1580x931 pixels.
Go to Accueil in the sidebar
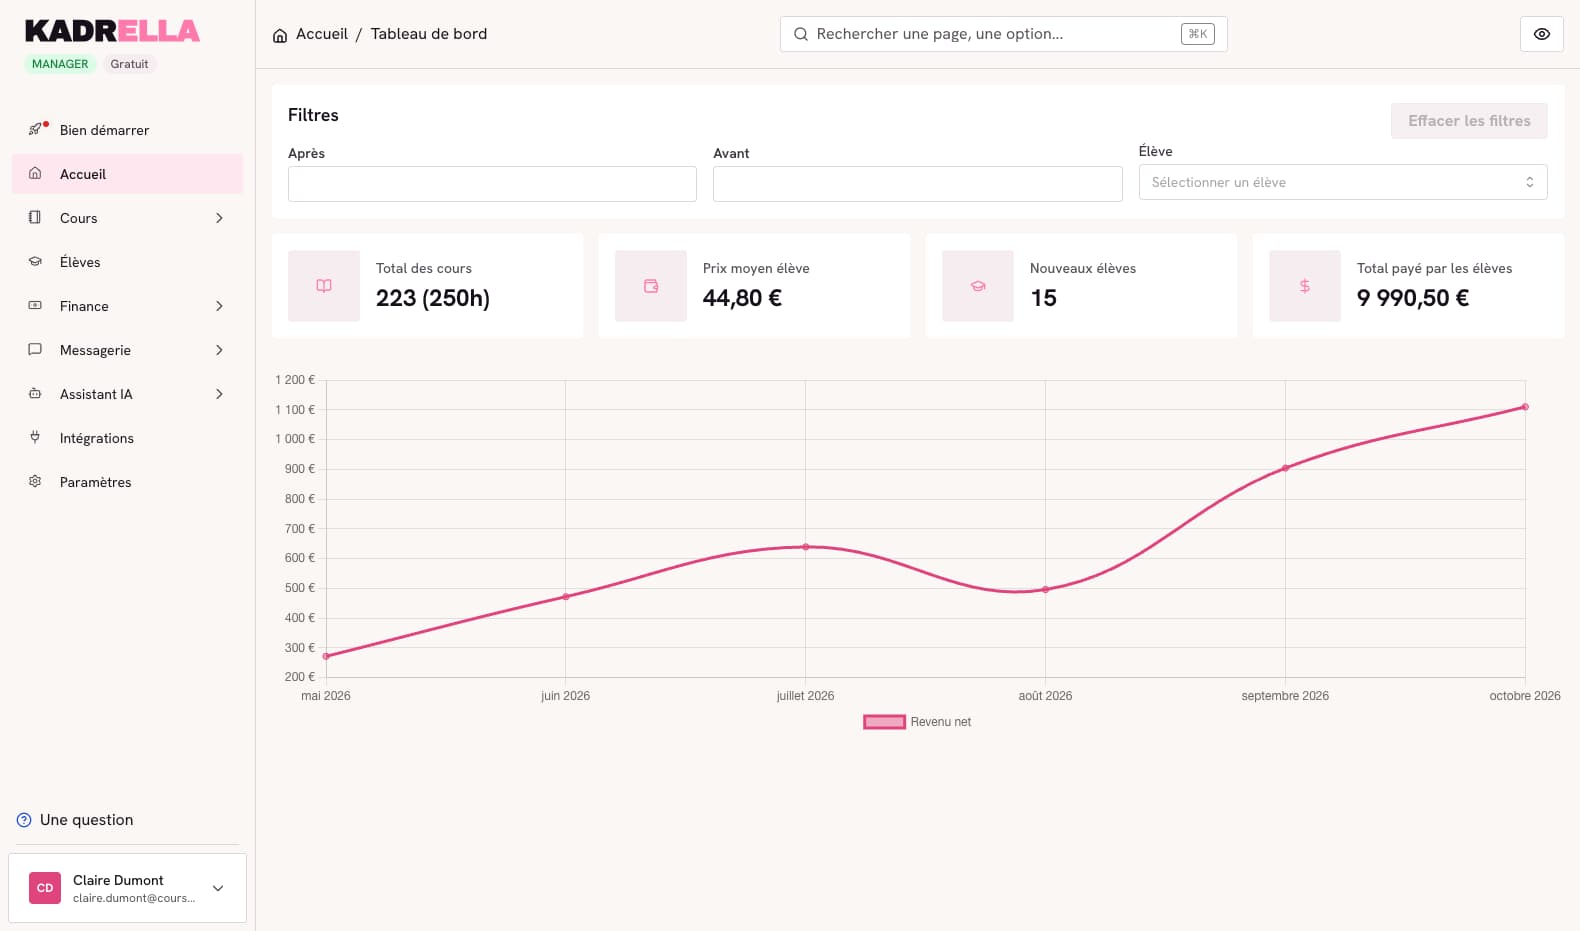click(127, 174)
